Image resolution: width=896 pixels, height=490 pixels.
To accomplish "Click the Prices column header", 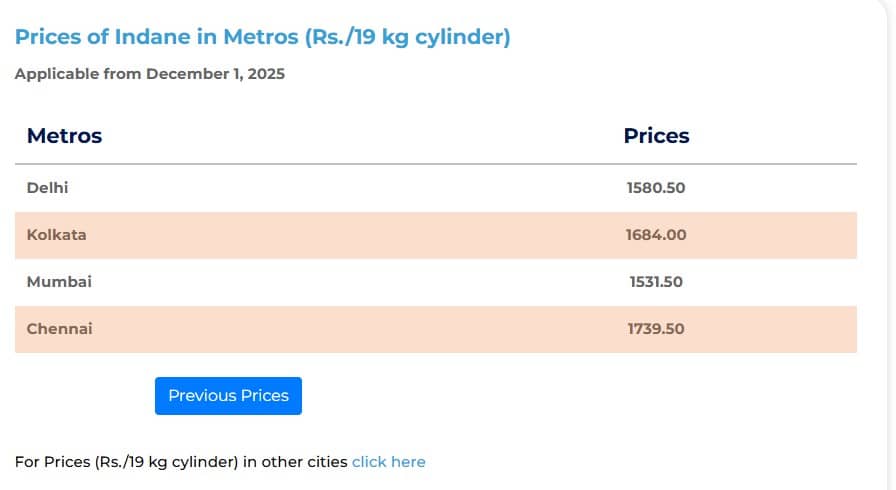I will coord(656,136).
